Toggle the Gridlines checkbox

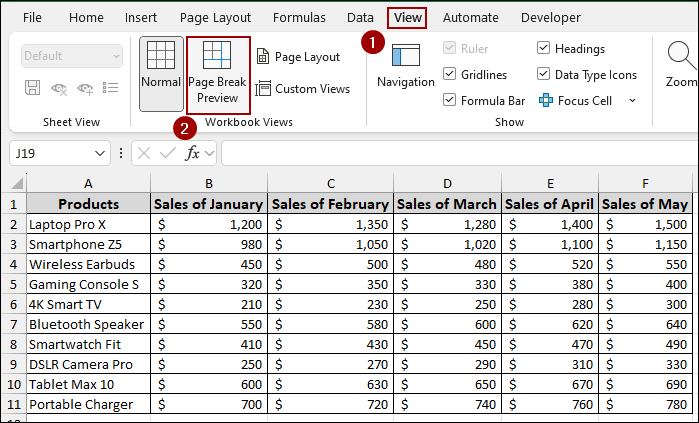point(449,75)
